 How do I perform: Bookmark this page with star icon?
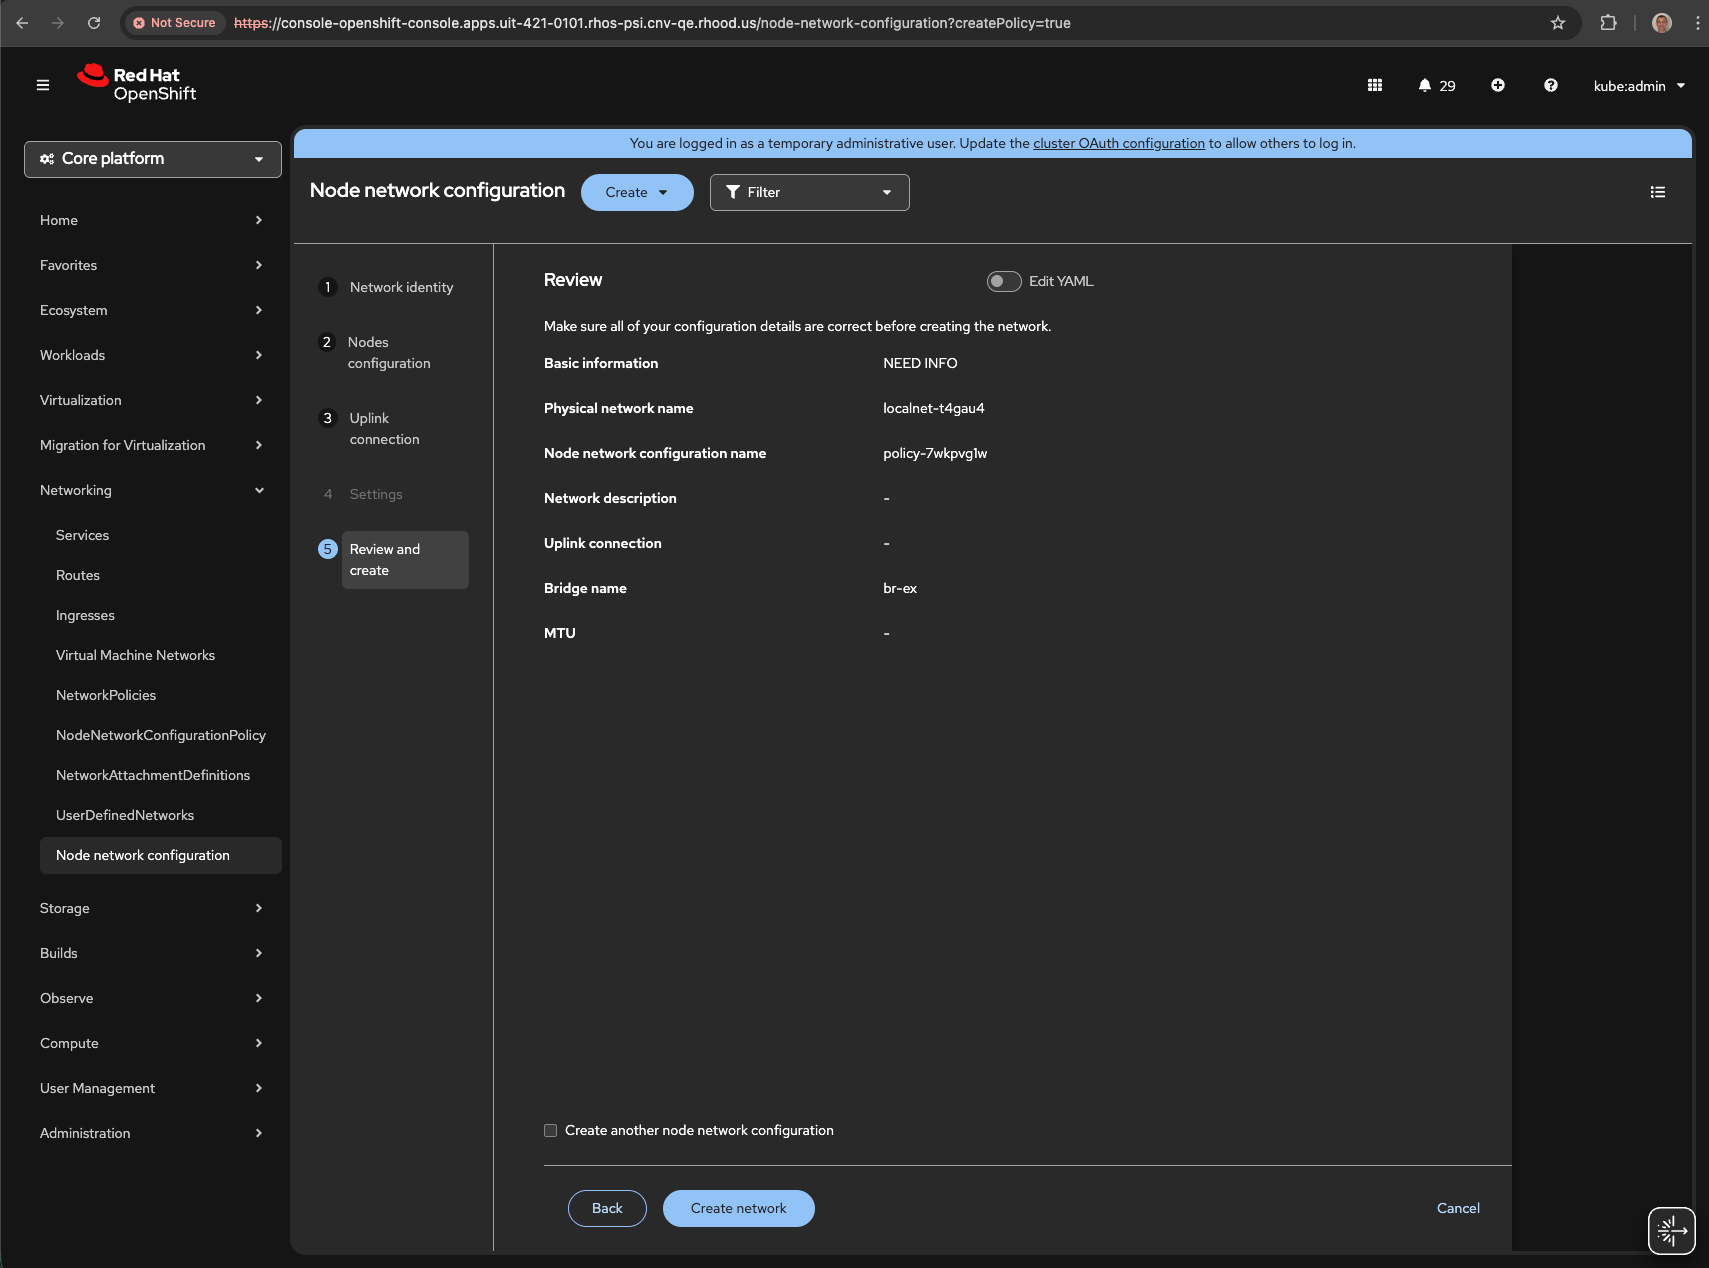(x=1558, y=23)
